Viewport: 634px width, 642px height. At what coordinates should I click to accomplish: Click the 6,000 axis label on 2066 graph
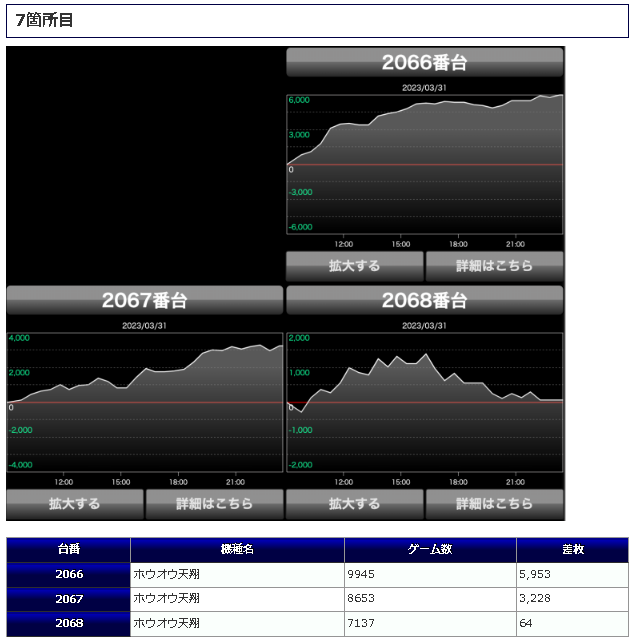(299, 100)
